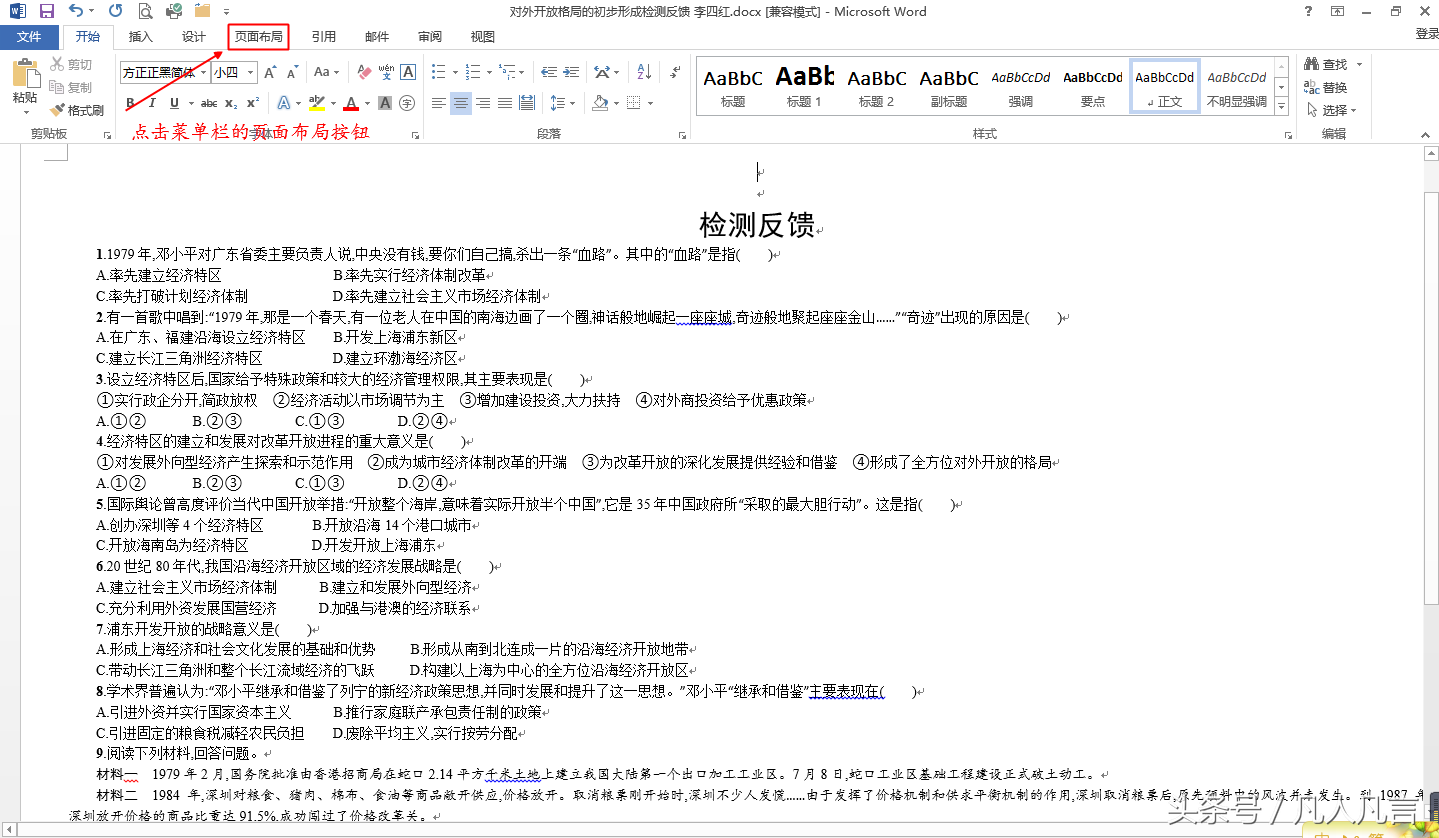Apply red font color
This screenshot has width=1439, height=838.
click(350, 103)
